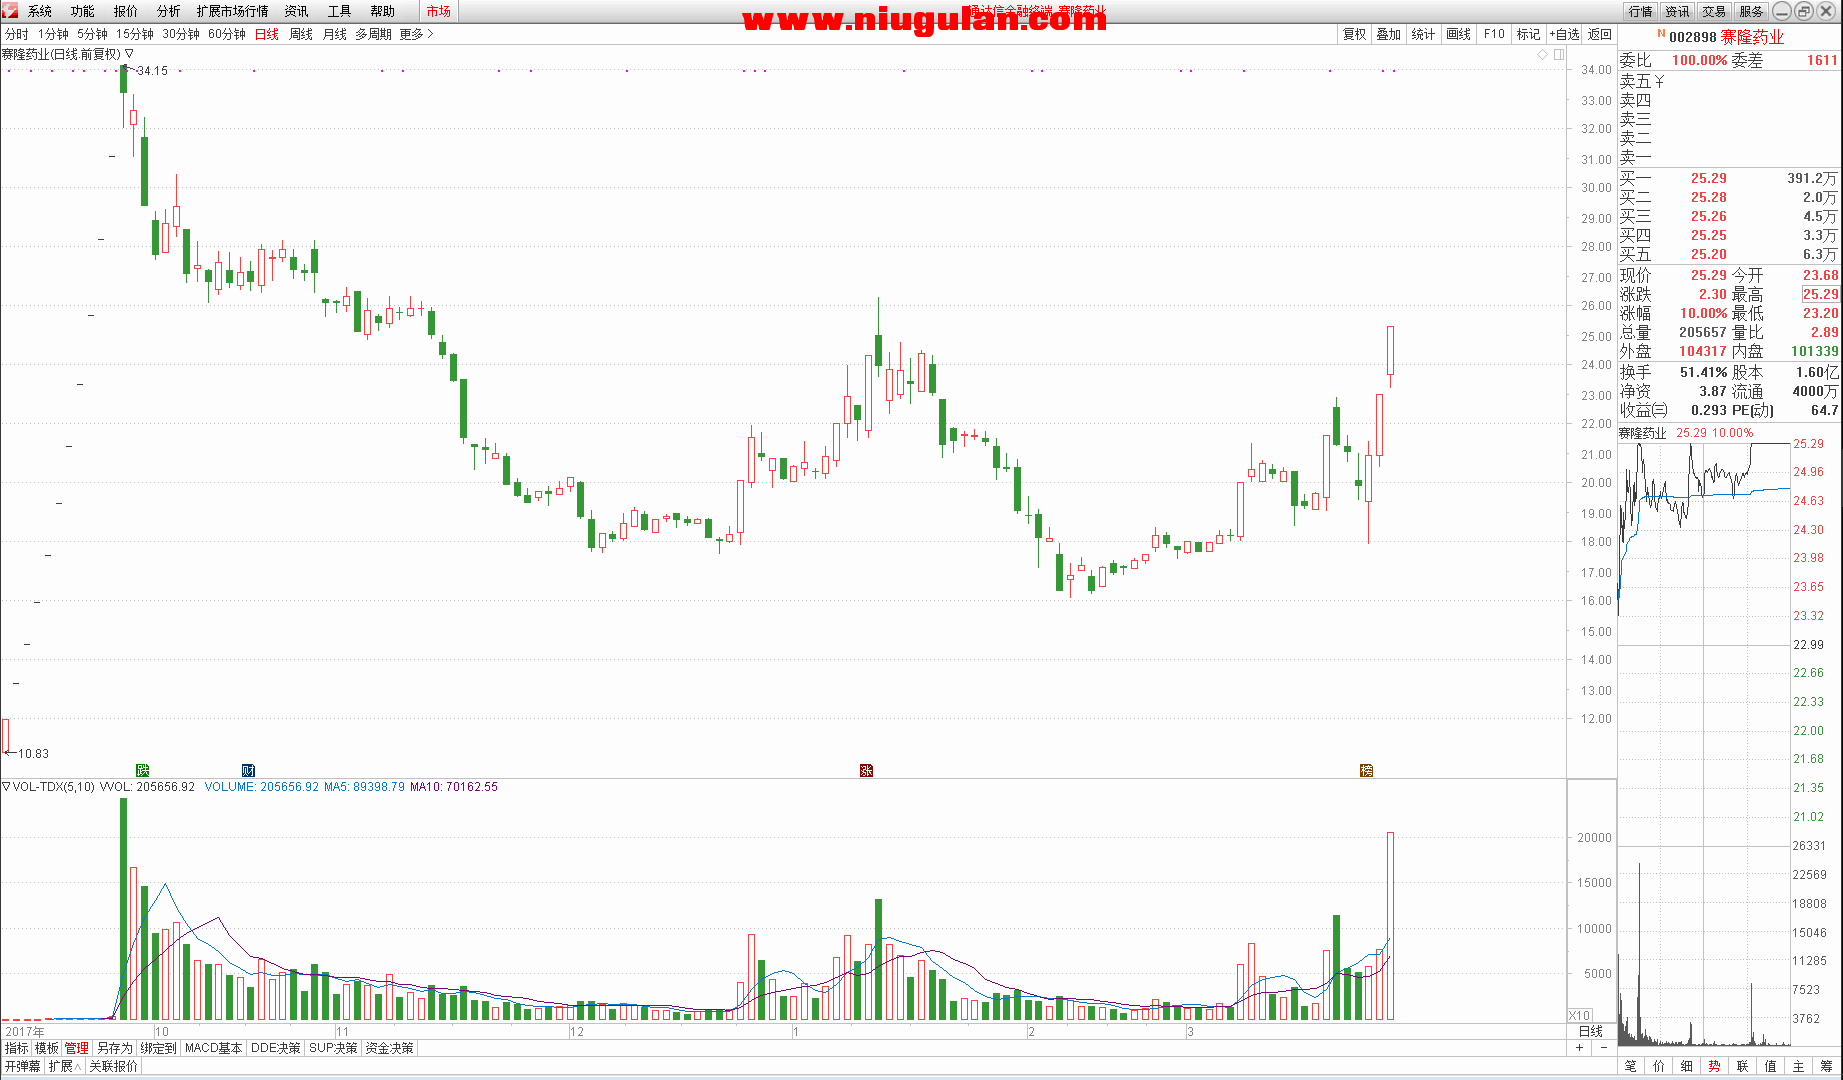Click the blue 财 event marker
The width and height of the screenshot is (1843, 1080).
248,770
